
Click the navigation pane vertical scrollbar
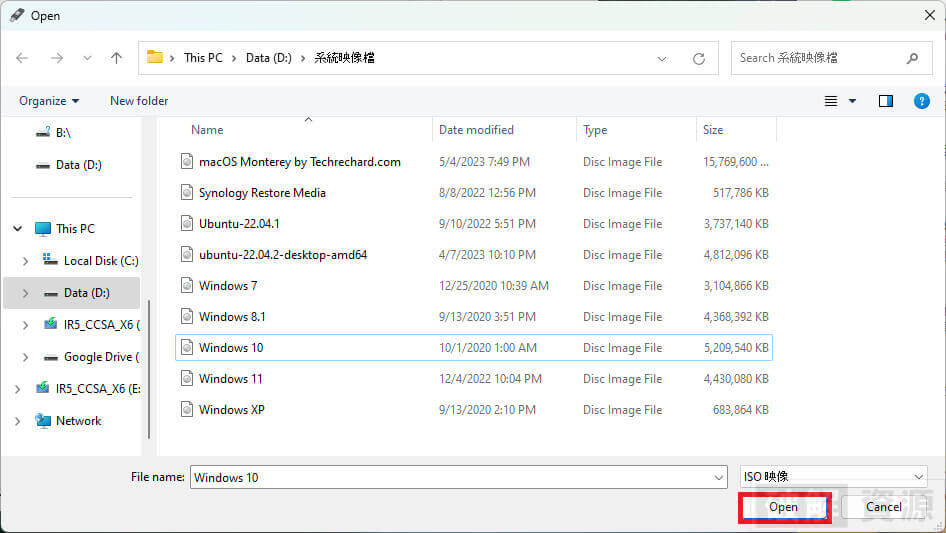149,368
